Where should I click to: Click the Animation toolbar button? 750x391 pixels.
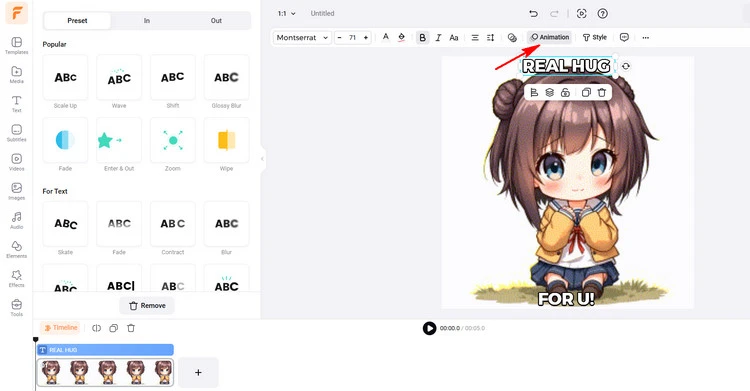tap(550, 37)
